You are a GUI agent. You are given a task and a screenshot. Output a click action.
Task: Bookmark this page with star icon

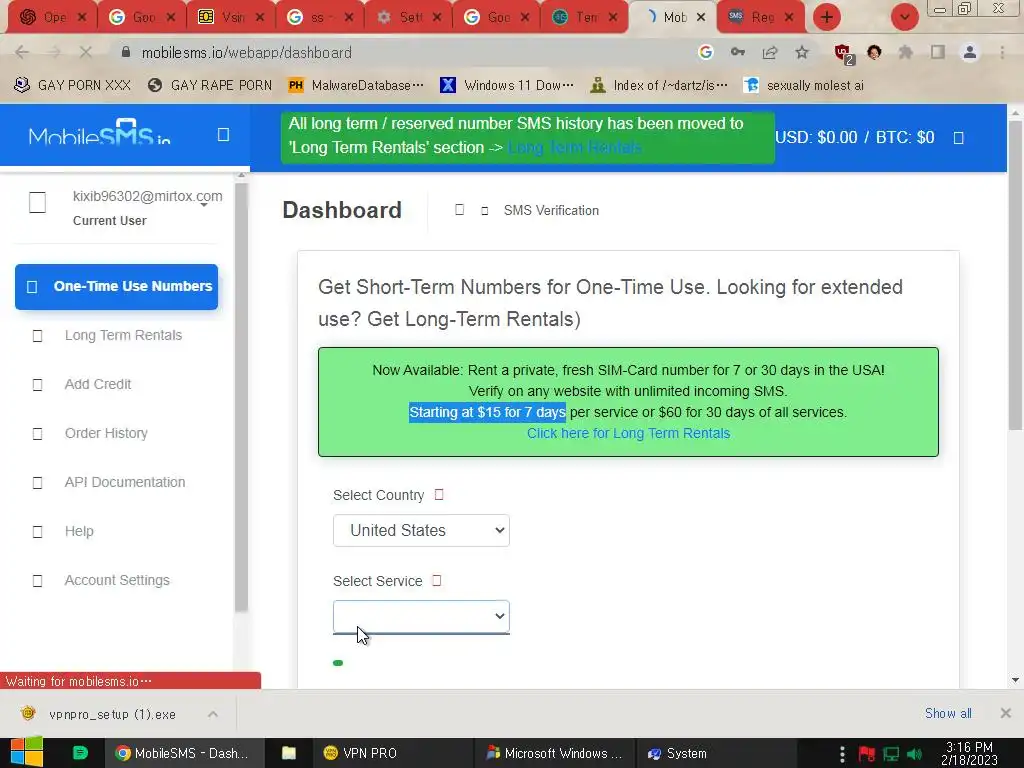pos(802,52)
